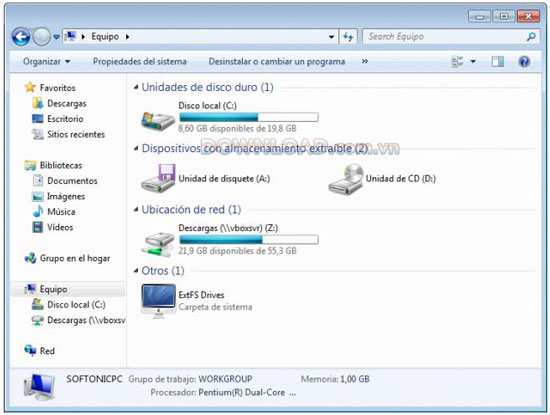Click the greyed Forward navigation button
550x415 pixels.
(42, 36)
